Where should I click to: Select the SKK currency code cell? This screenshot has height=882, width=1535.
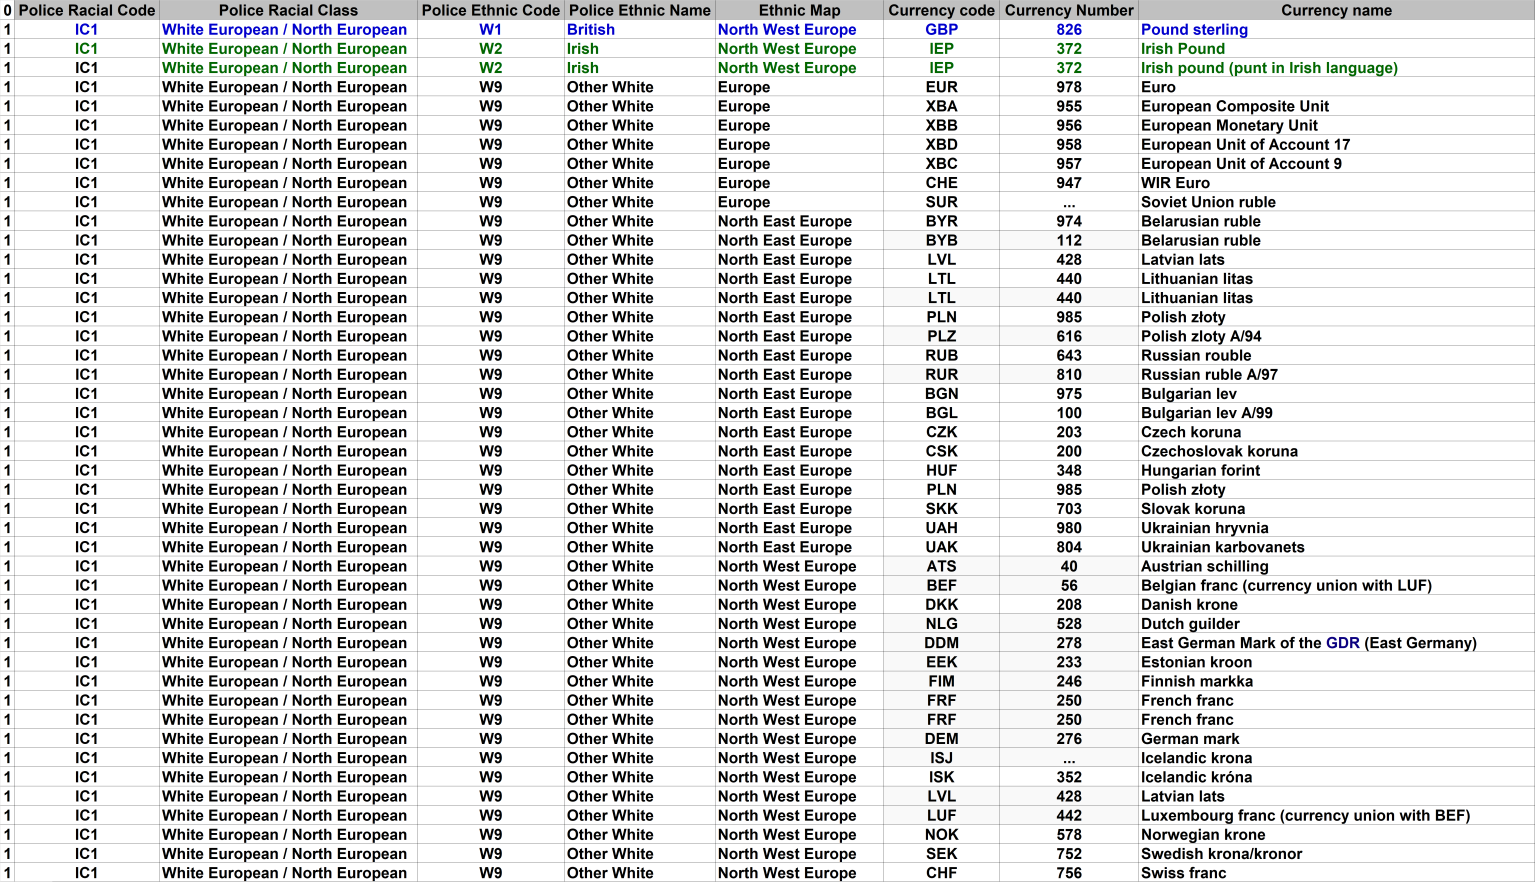point(942,509)
